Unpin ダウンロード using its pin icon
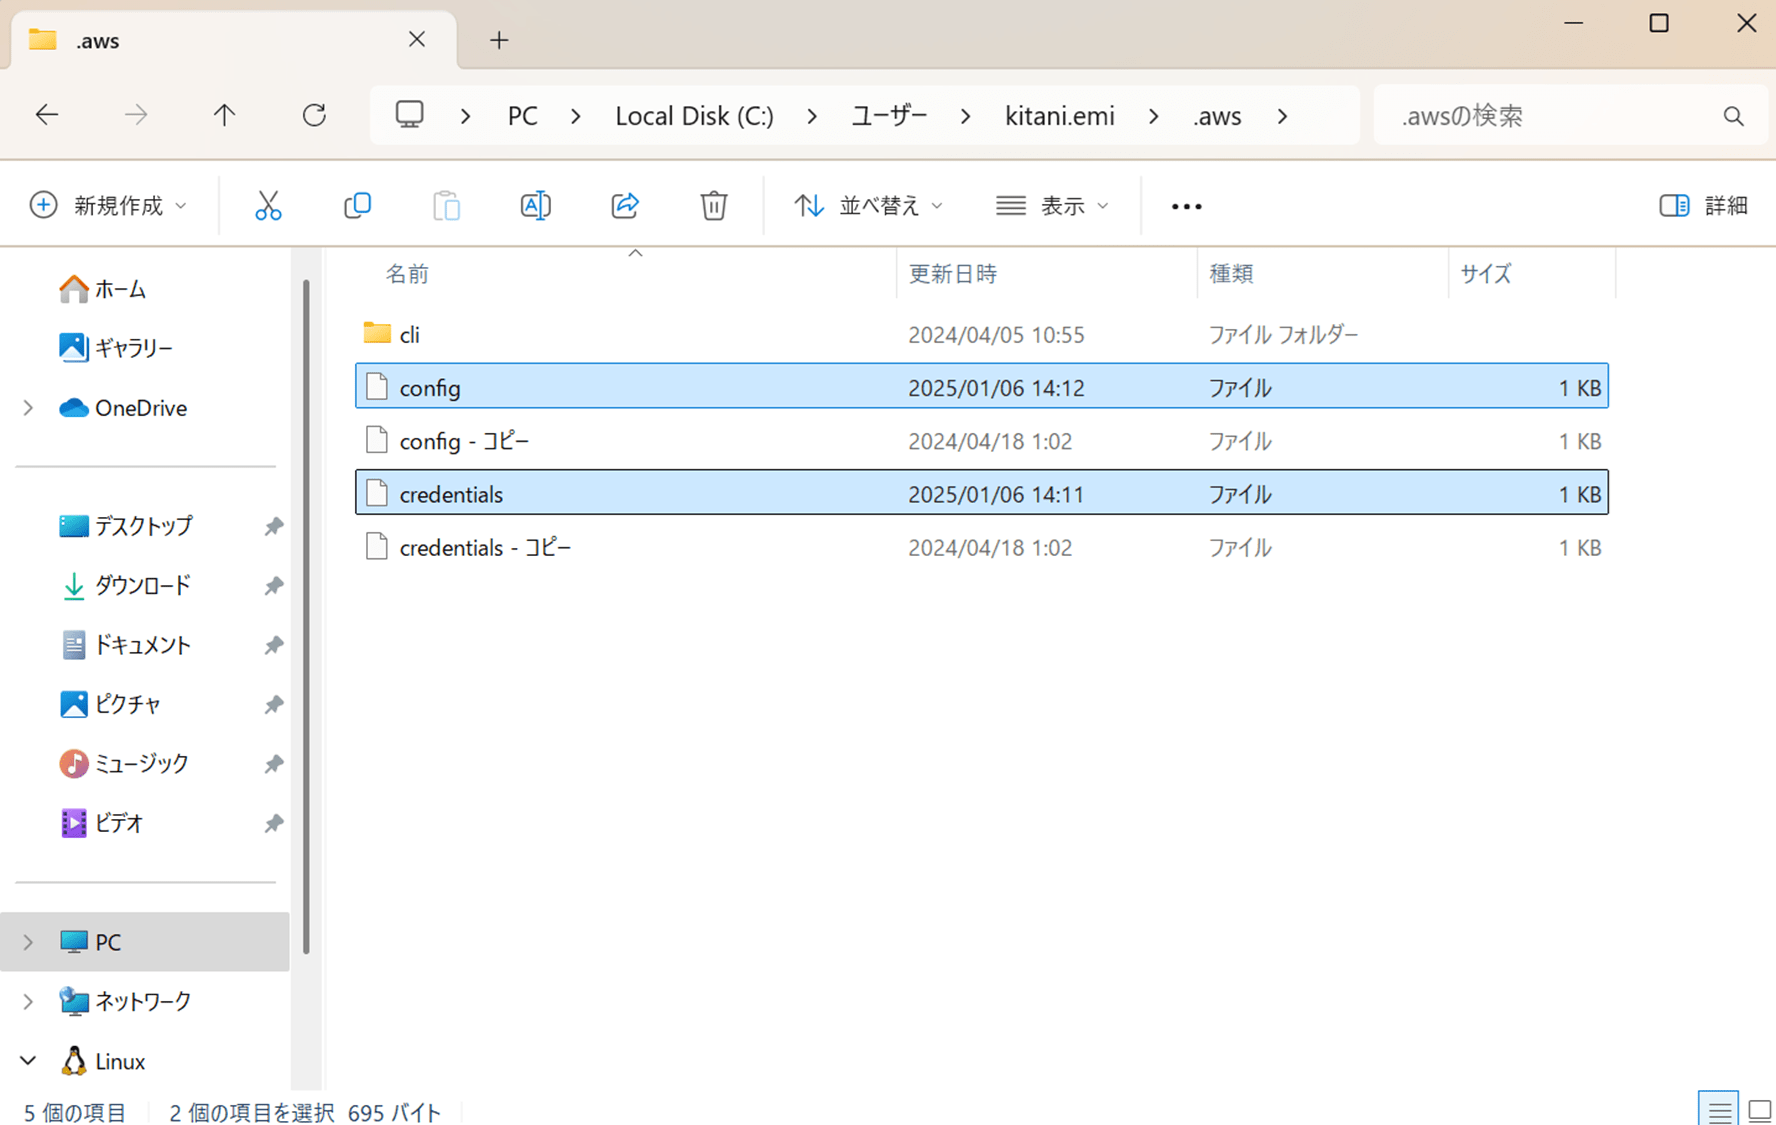Screen dimensions: 1776x1125 [x=273, y=585]
